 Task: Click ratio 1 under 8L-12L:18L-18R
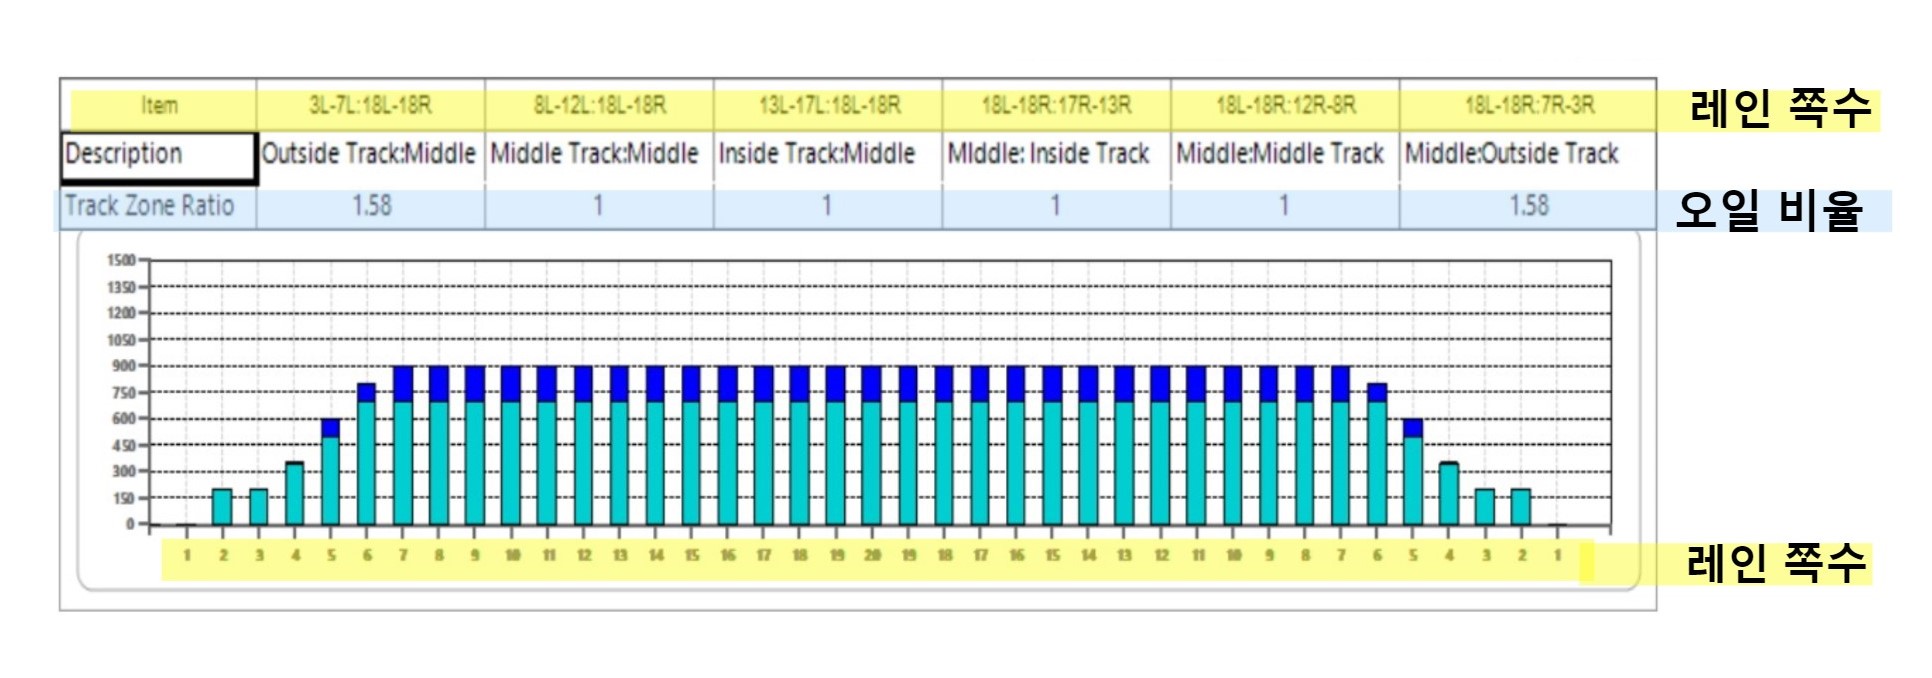pos(600,207)
